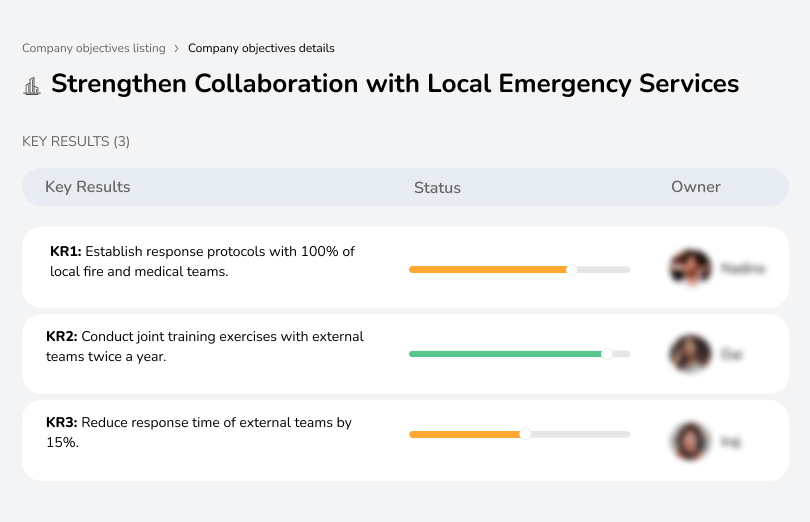This screenshot has height=522, width=810.
Task: Click the blurred owner name in the KR3 row
Action: (x=730, y=441)
